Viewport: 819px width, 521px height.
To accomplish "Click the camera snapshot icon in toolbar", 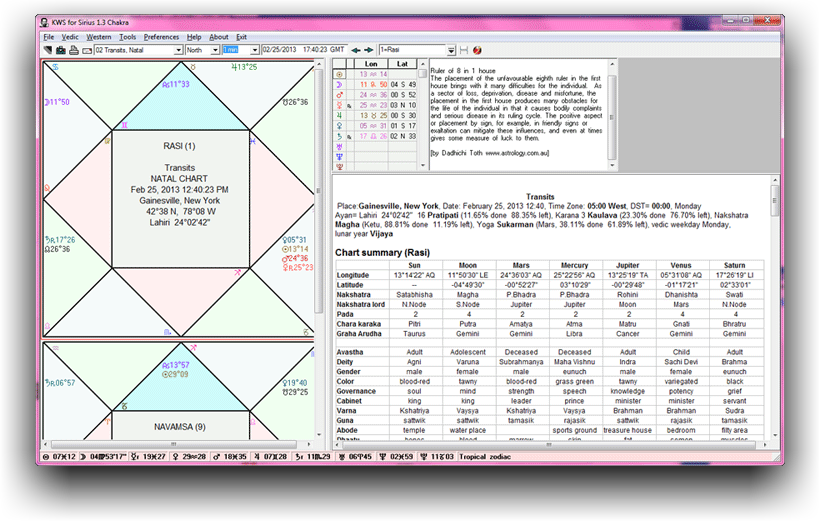I will (60, 49).
